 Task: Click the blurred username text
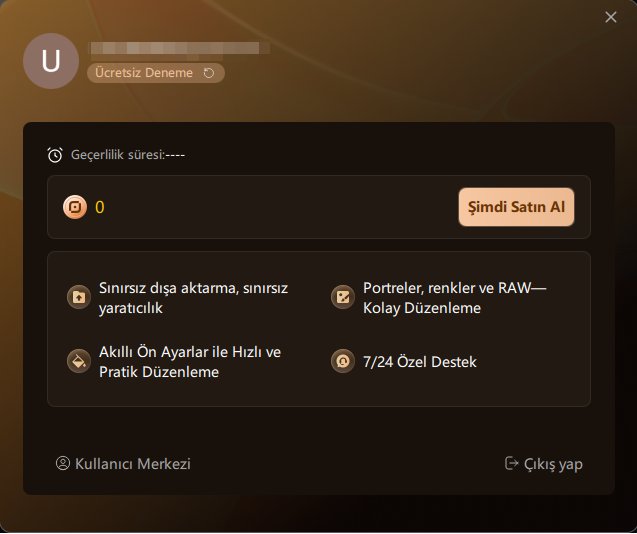tap(179, 48)
